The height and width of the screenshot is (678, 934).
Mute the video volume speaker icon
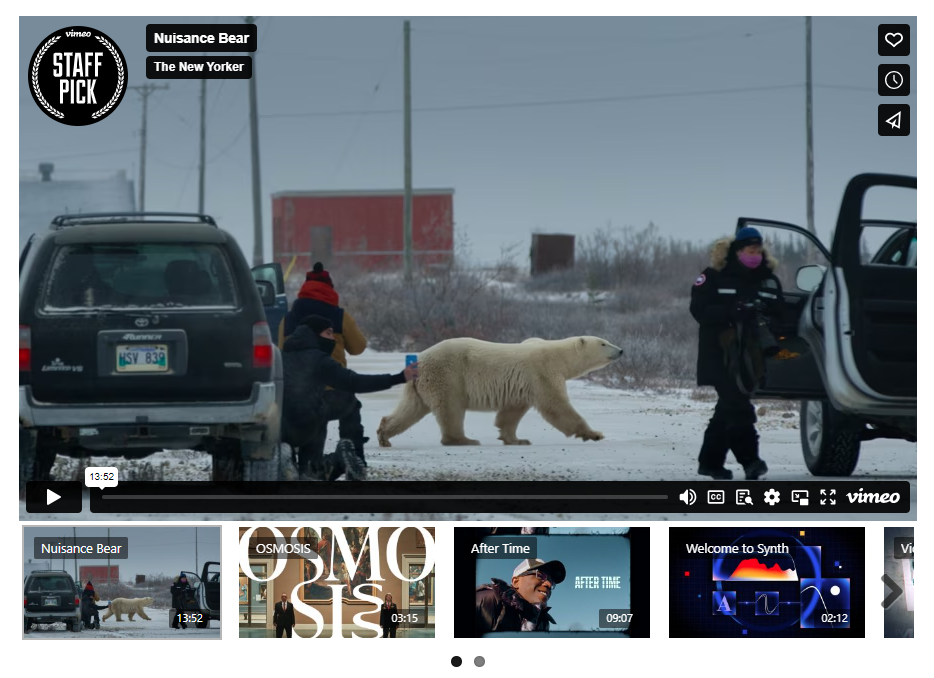(x=688, y=497)
